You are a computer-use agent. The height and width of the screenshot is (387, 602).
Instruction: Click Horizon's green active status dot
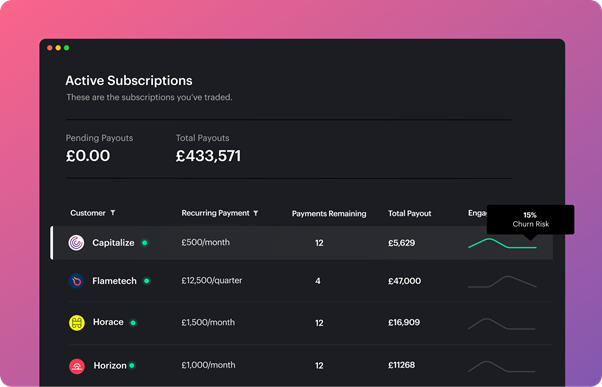[x=132, y=365]
